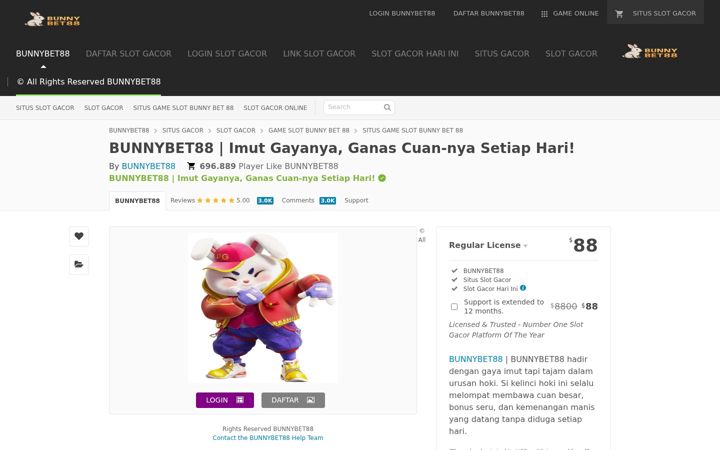Click the Bunny Bet88 logo in header corner
Image resolution: width=720 pixels, height=450 pixels.
click(x=52, y=19)
